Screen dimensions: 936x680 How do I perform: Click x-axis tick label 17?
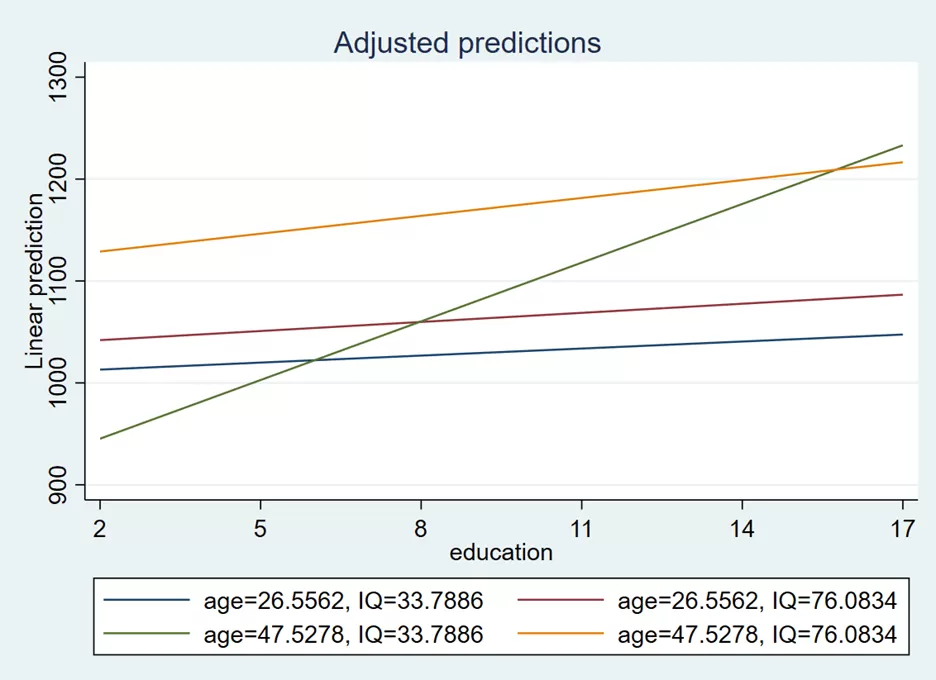point(902,527)
